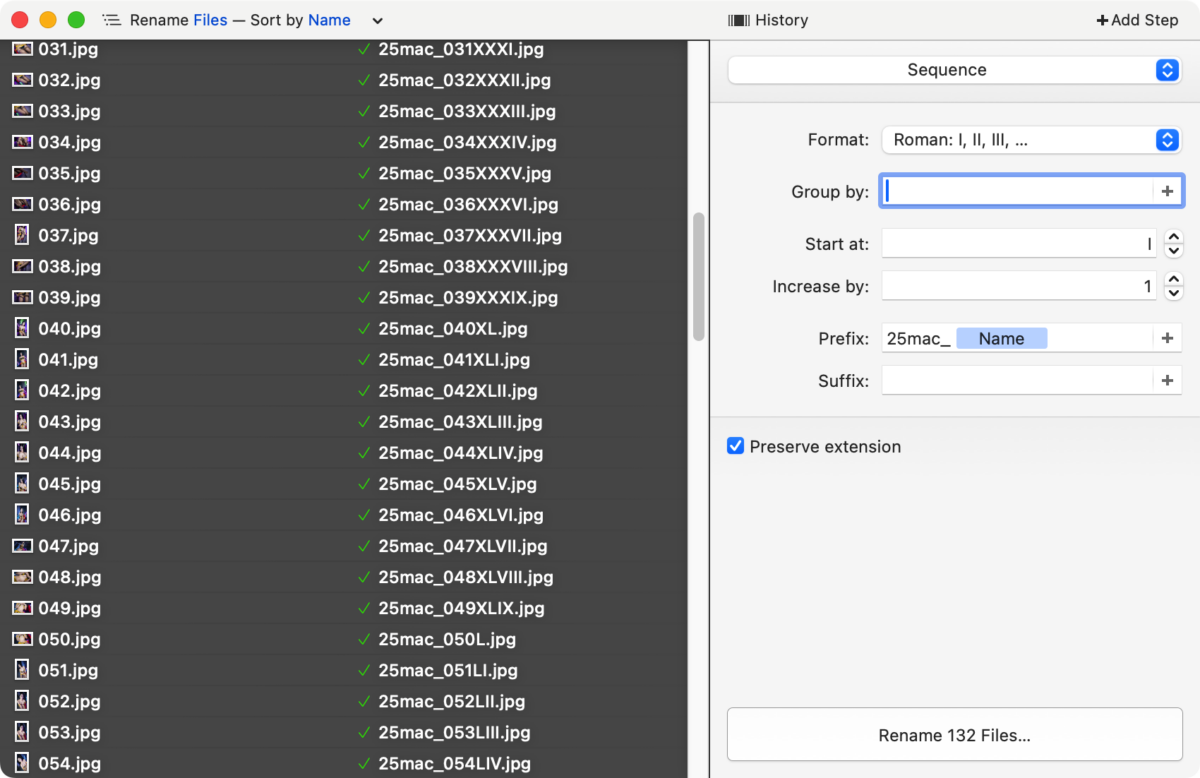Viewport: 1200px width, 778px height.
Task: Click new name 25mac_031XXXI.jpg
Action: tap(461, 49)
